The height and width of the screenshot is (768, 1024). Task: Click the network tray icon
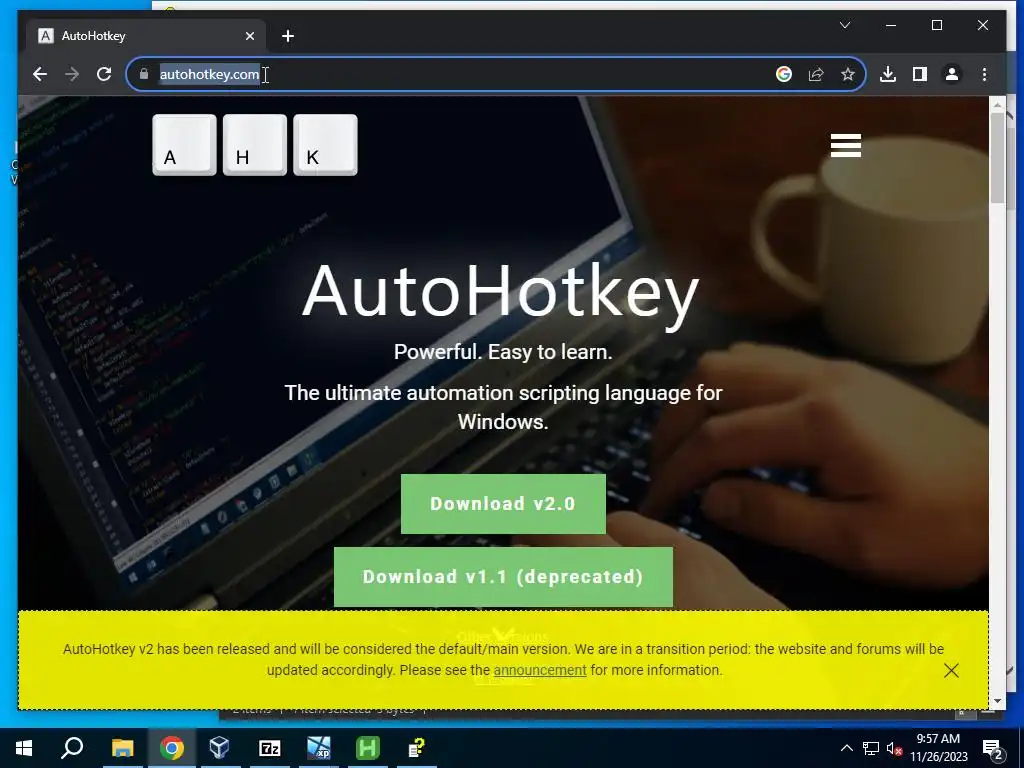click(x=871, y=748)
